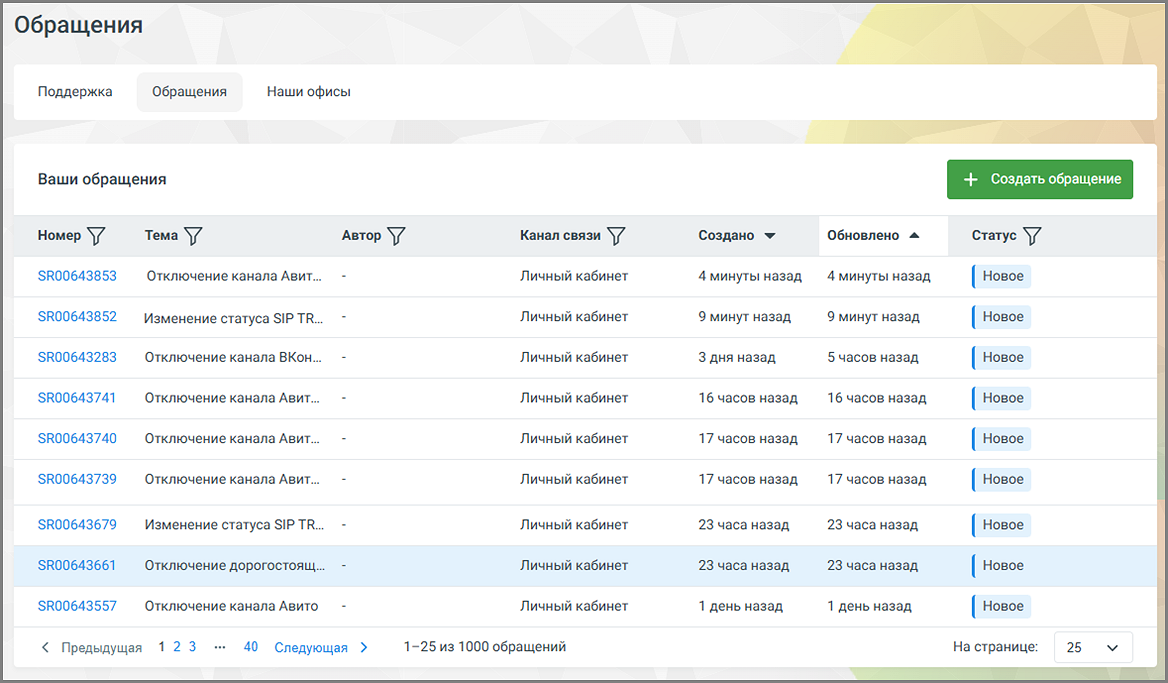Screen dimensions: 1168x683
Task: Click the Новое status badge for SR00643853
Action: click(x=1002, y=276)
